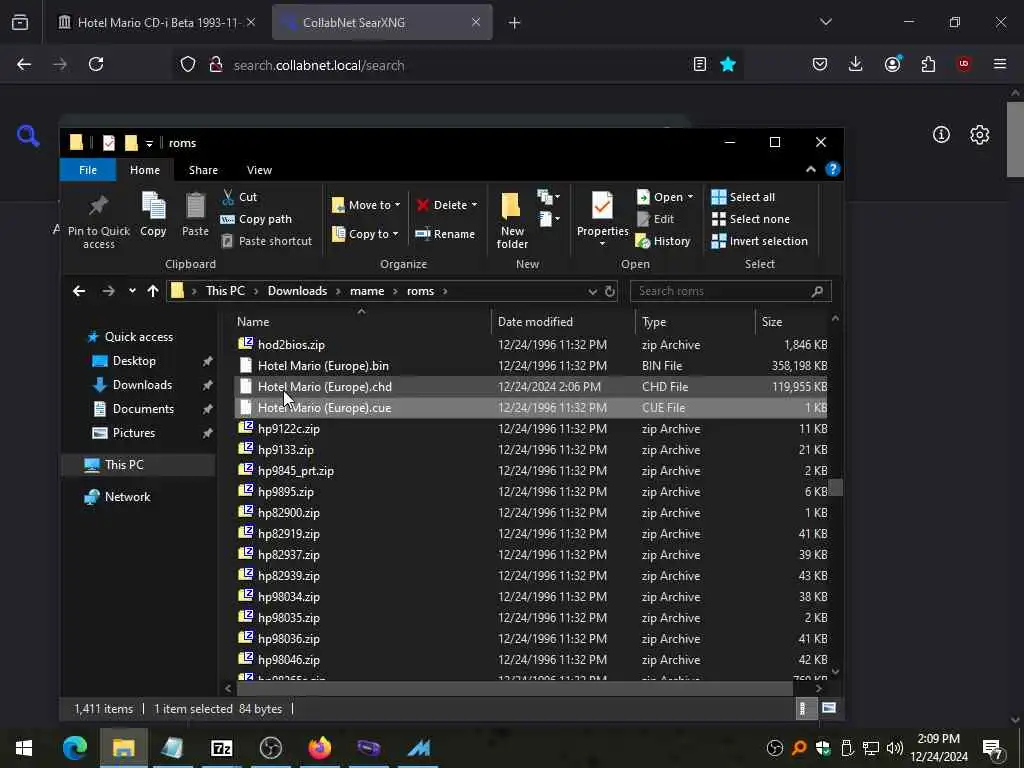Bookmark star icon in Firefox
1024x768 pixels.
[728, 64]
